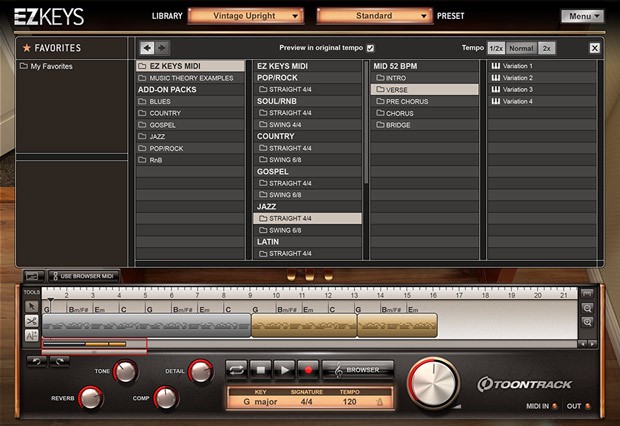Open the Standard preset dropdown
The image size is (620, 426).
[374, 16]
